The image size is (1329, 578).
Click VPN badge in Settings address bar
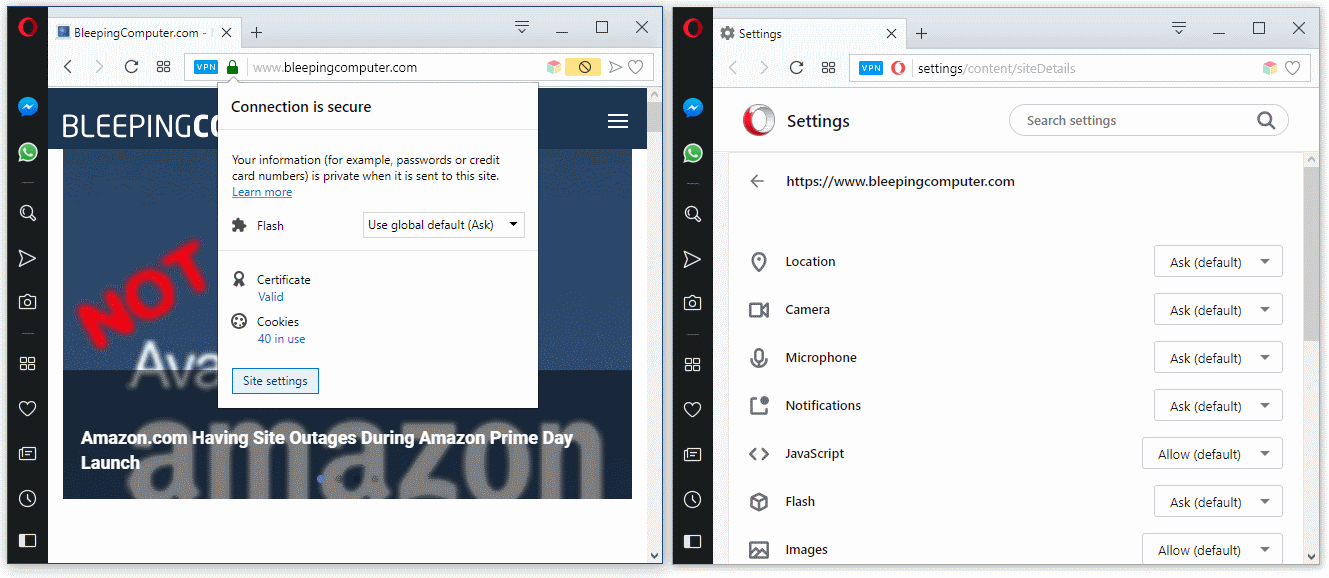[x=871, y=68]
